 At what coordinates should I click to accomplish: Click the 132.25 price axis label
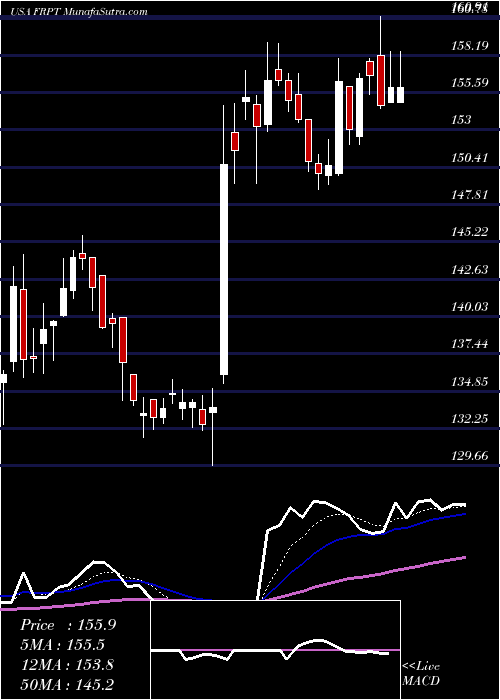pos(470,418)
